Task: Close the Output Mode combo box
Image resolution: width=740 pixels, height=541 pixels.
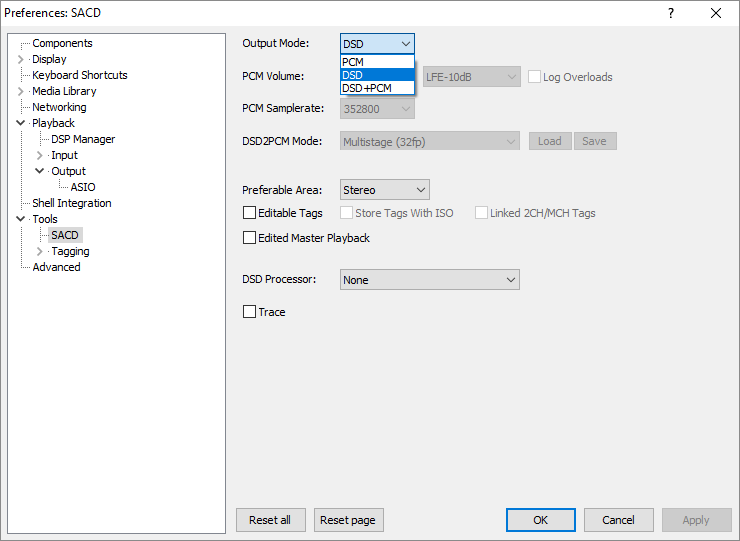Action: [x=405, y=44]
